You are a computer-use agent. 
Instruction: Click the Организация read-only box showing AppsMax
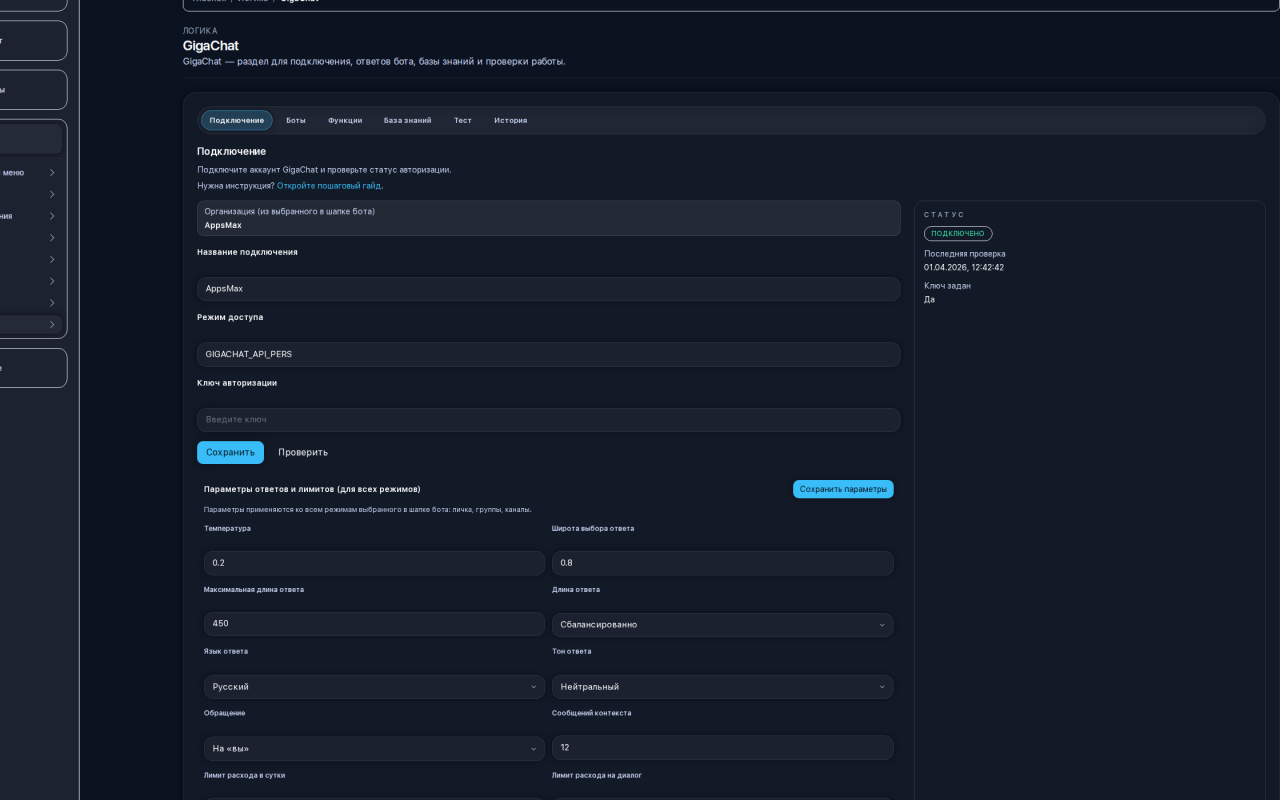548,218
